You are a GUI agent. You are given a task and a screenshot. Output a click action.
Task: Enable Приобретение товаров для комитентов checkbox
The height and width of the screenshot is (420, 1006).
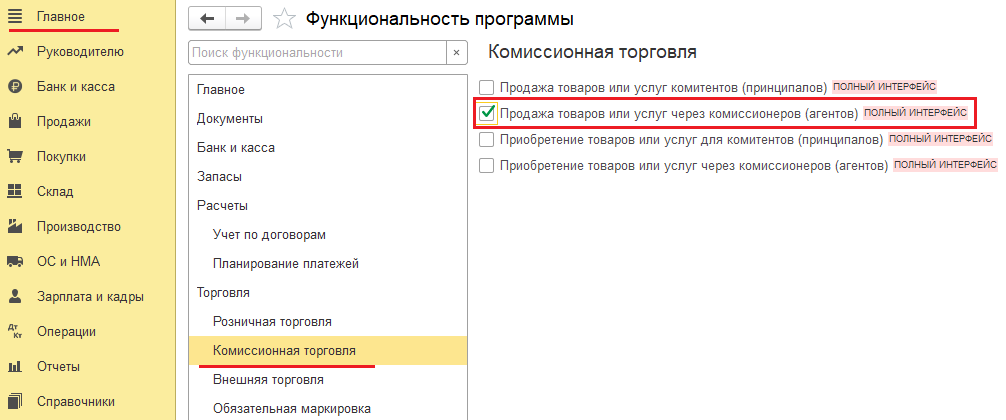(487, 139)
